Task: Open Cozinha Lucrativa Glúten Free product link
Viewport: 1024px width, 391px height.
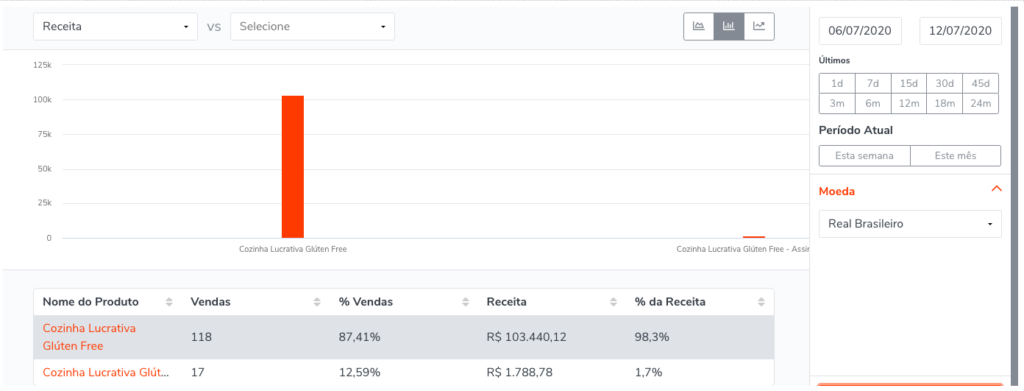Action: pyautogui.click(x=89, y=337)
